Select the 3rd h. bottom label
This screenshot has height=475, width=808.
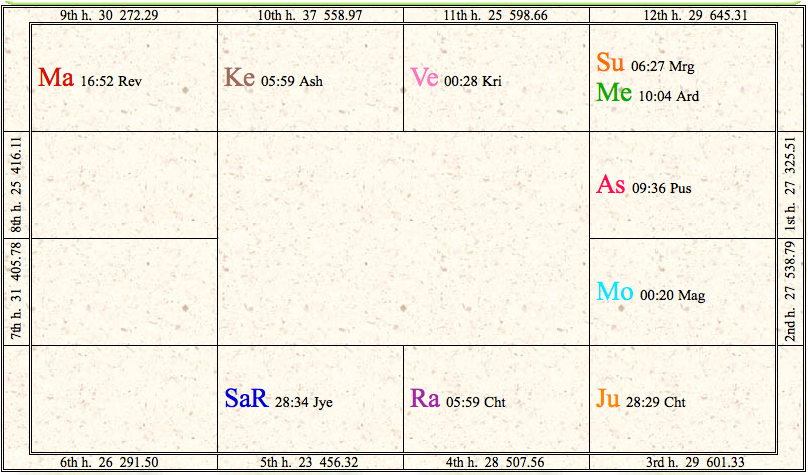(695, 462)
